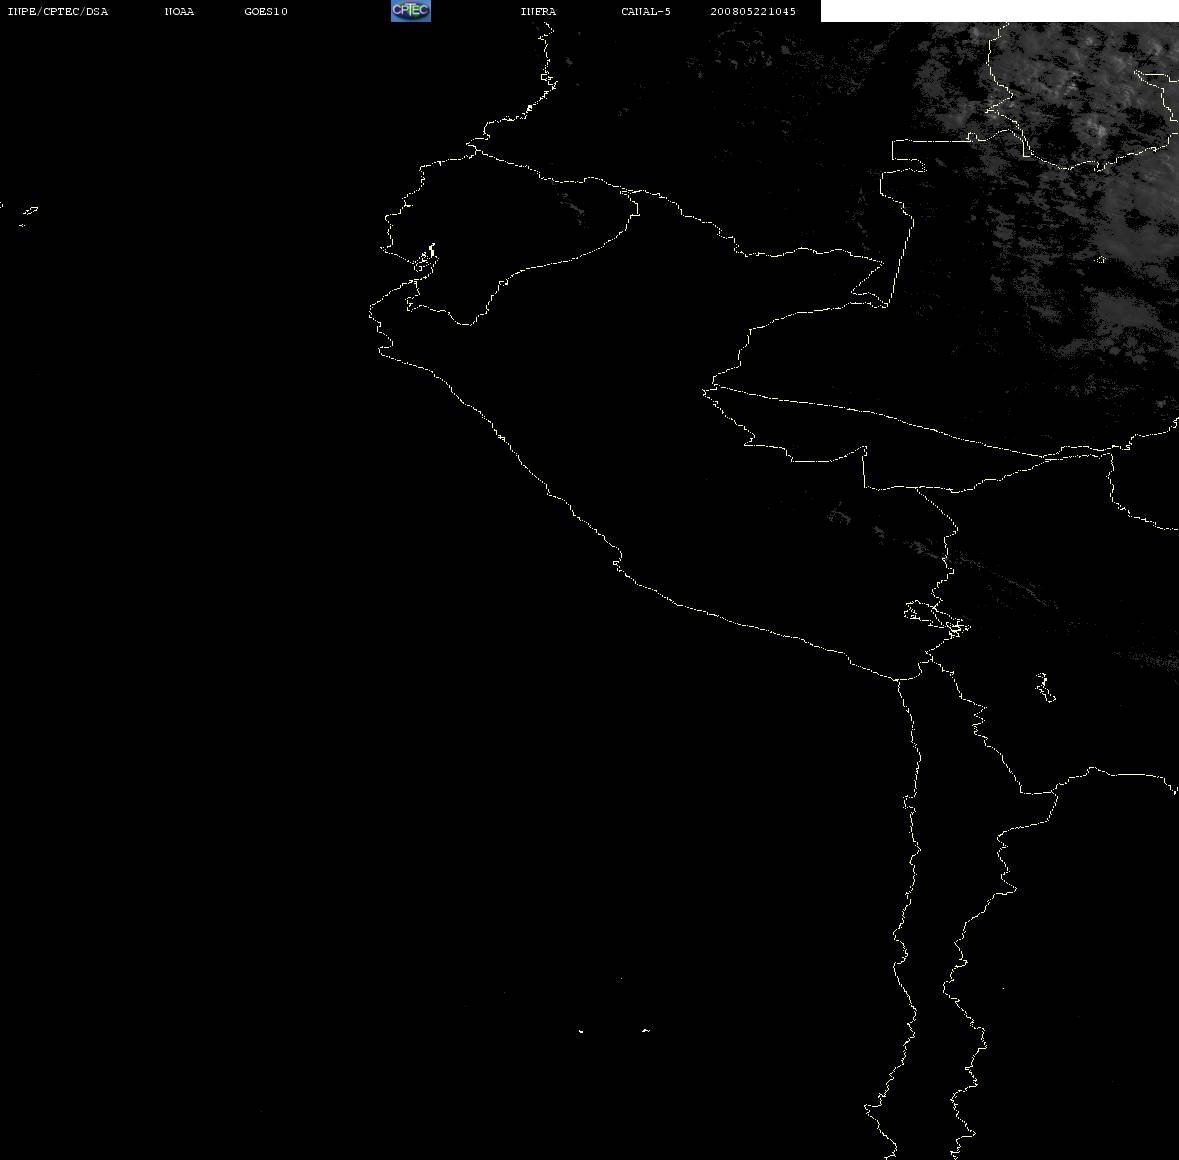Select the Lake Poopó outline in Bolivia
Screen dimensions: 1179x1160
pyautogui.click(x=1044, y=687)
